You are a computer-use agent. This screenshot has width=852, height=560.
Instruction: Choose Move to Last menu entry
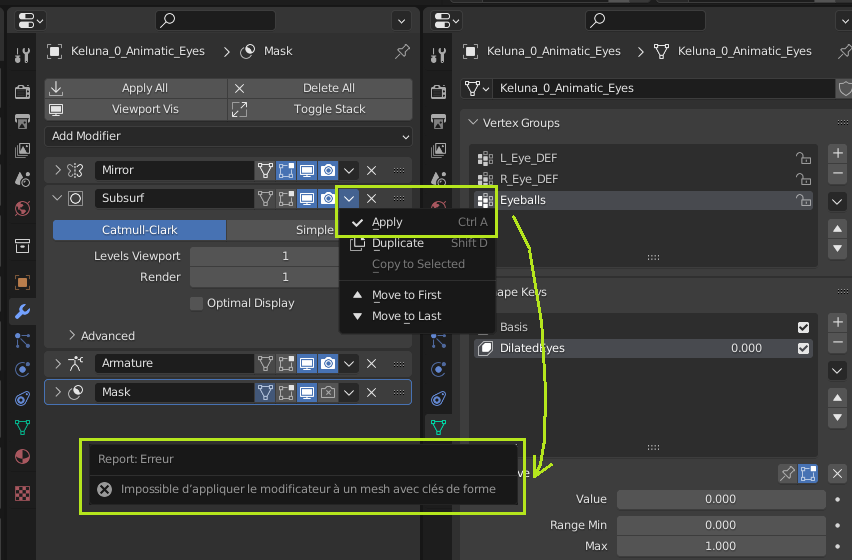click(417, 316)
